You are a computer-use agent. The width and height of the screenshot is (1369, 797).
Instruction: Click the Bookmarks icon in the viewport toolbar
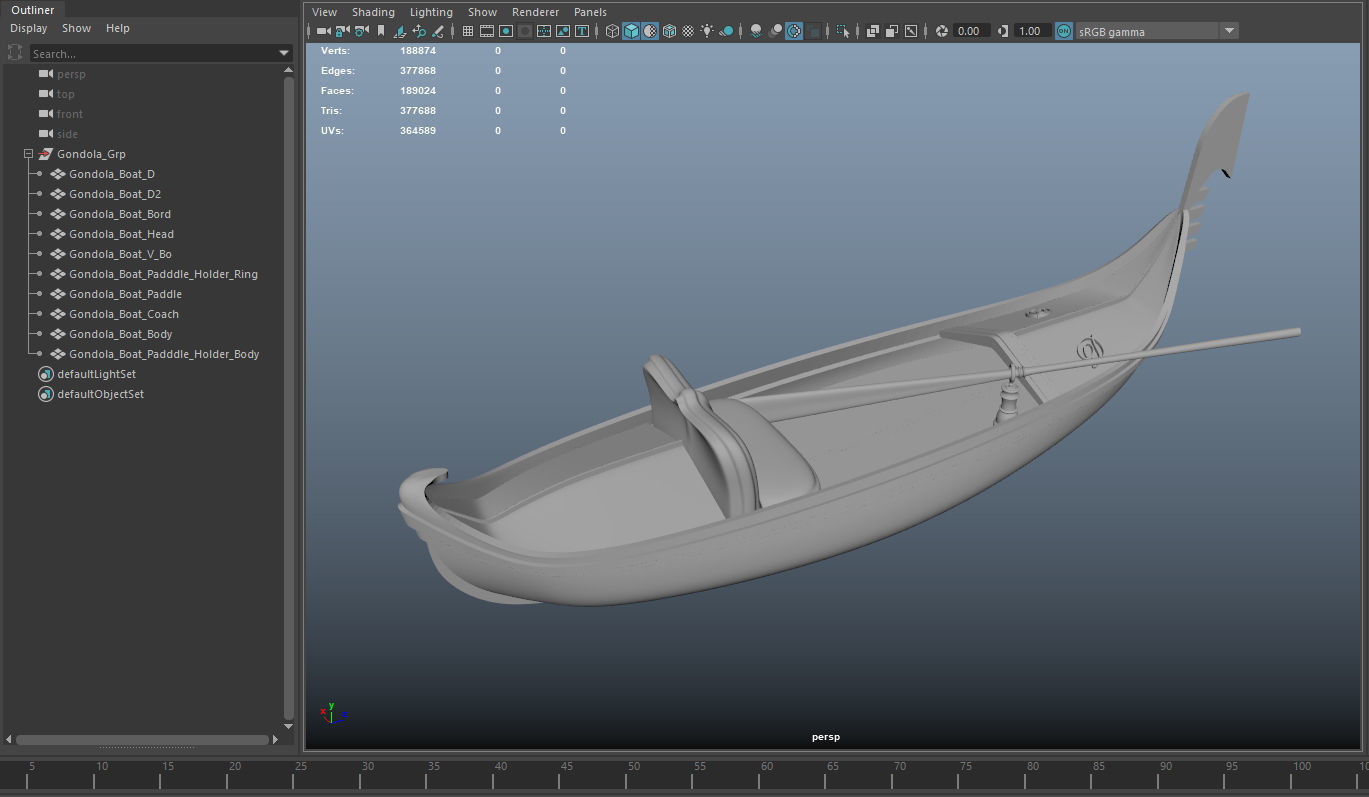coord(380,31)
